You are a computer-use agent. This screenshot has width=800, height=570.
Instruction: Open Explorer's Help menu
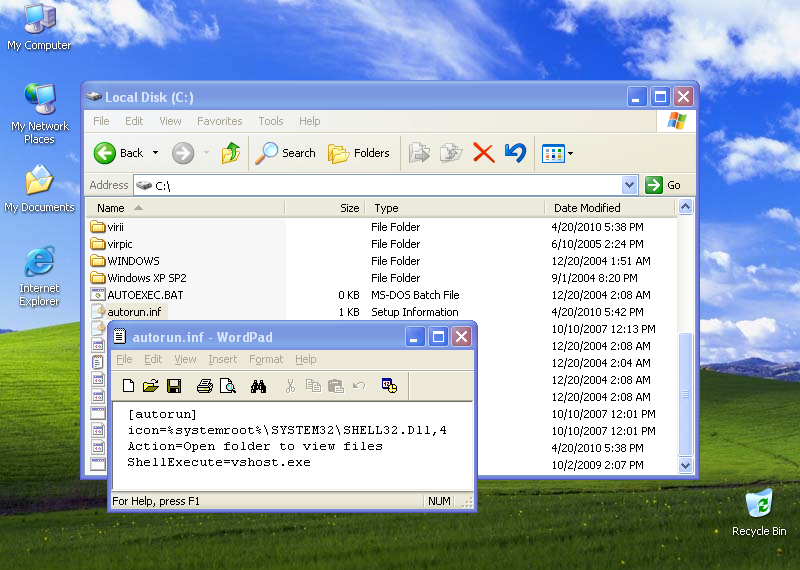310,121
